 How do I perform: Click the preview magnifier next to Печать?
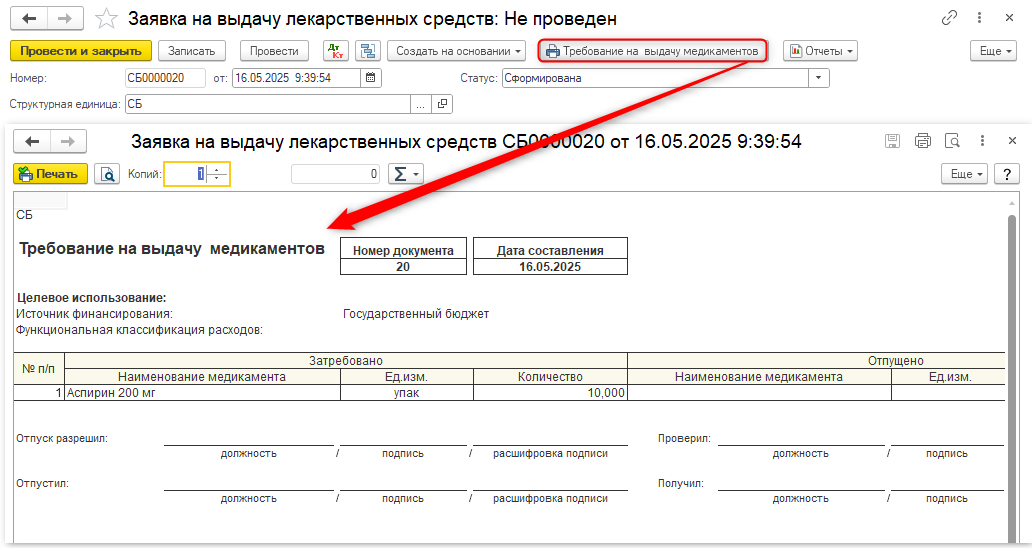pos(107,174)
